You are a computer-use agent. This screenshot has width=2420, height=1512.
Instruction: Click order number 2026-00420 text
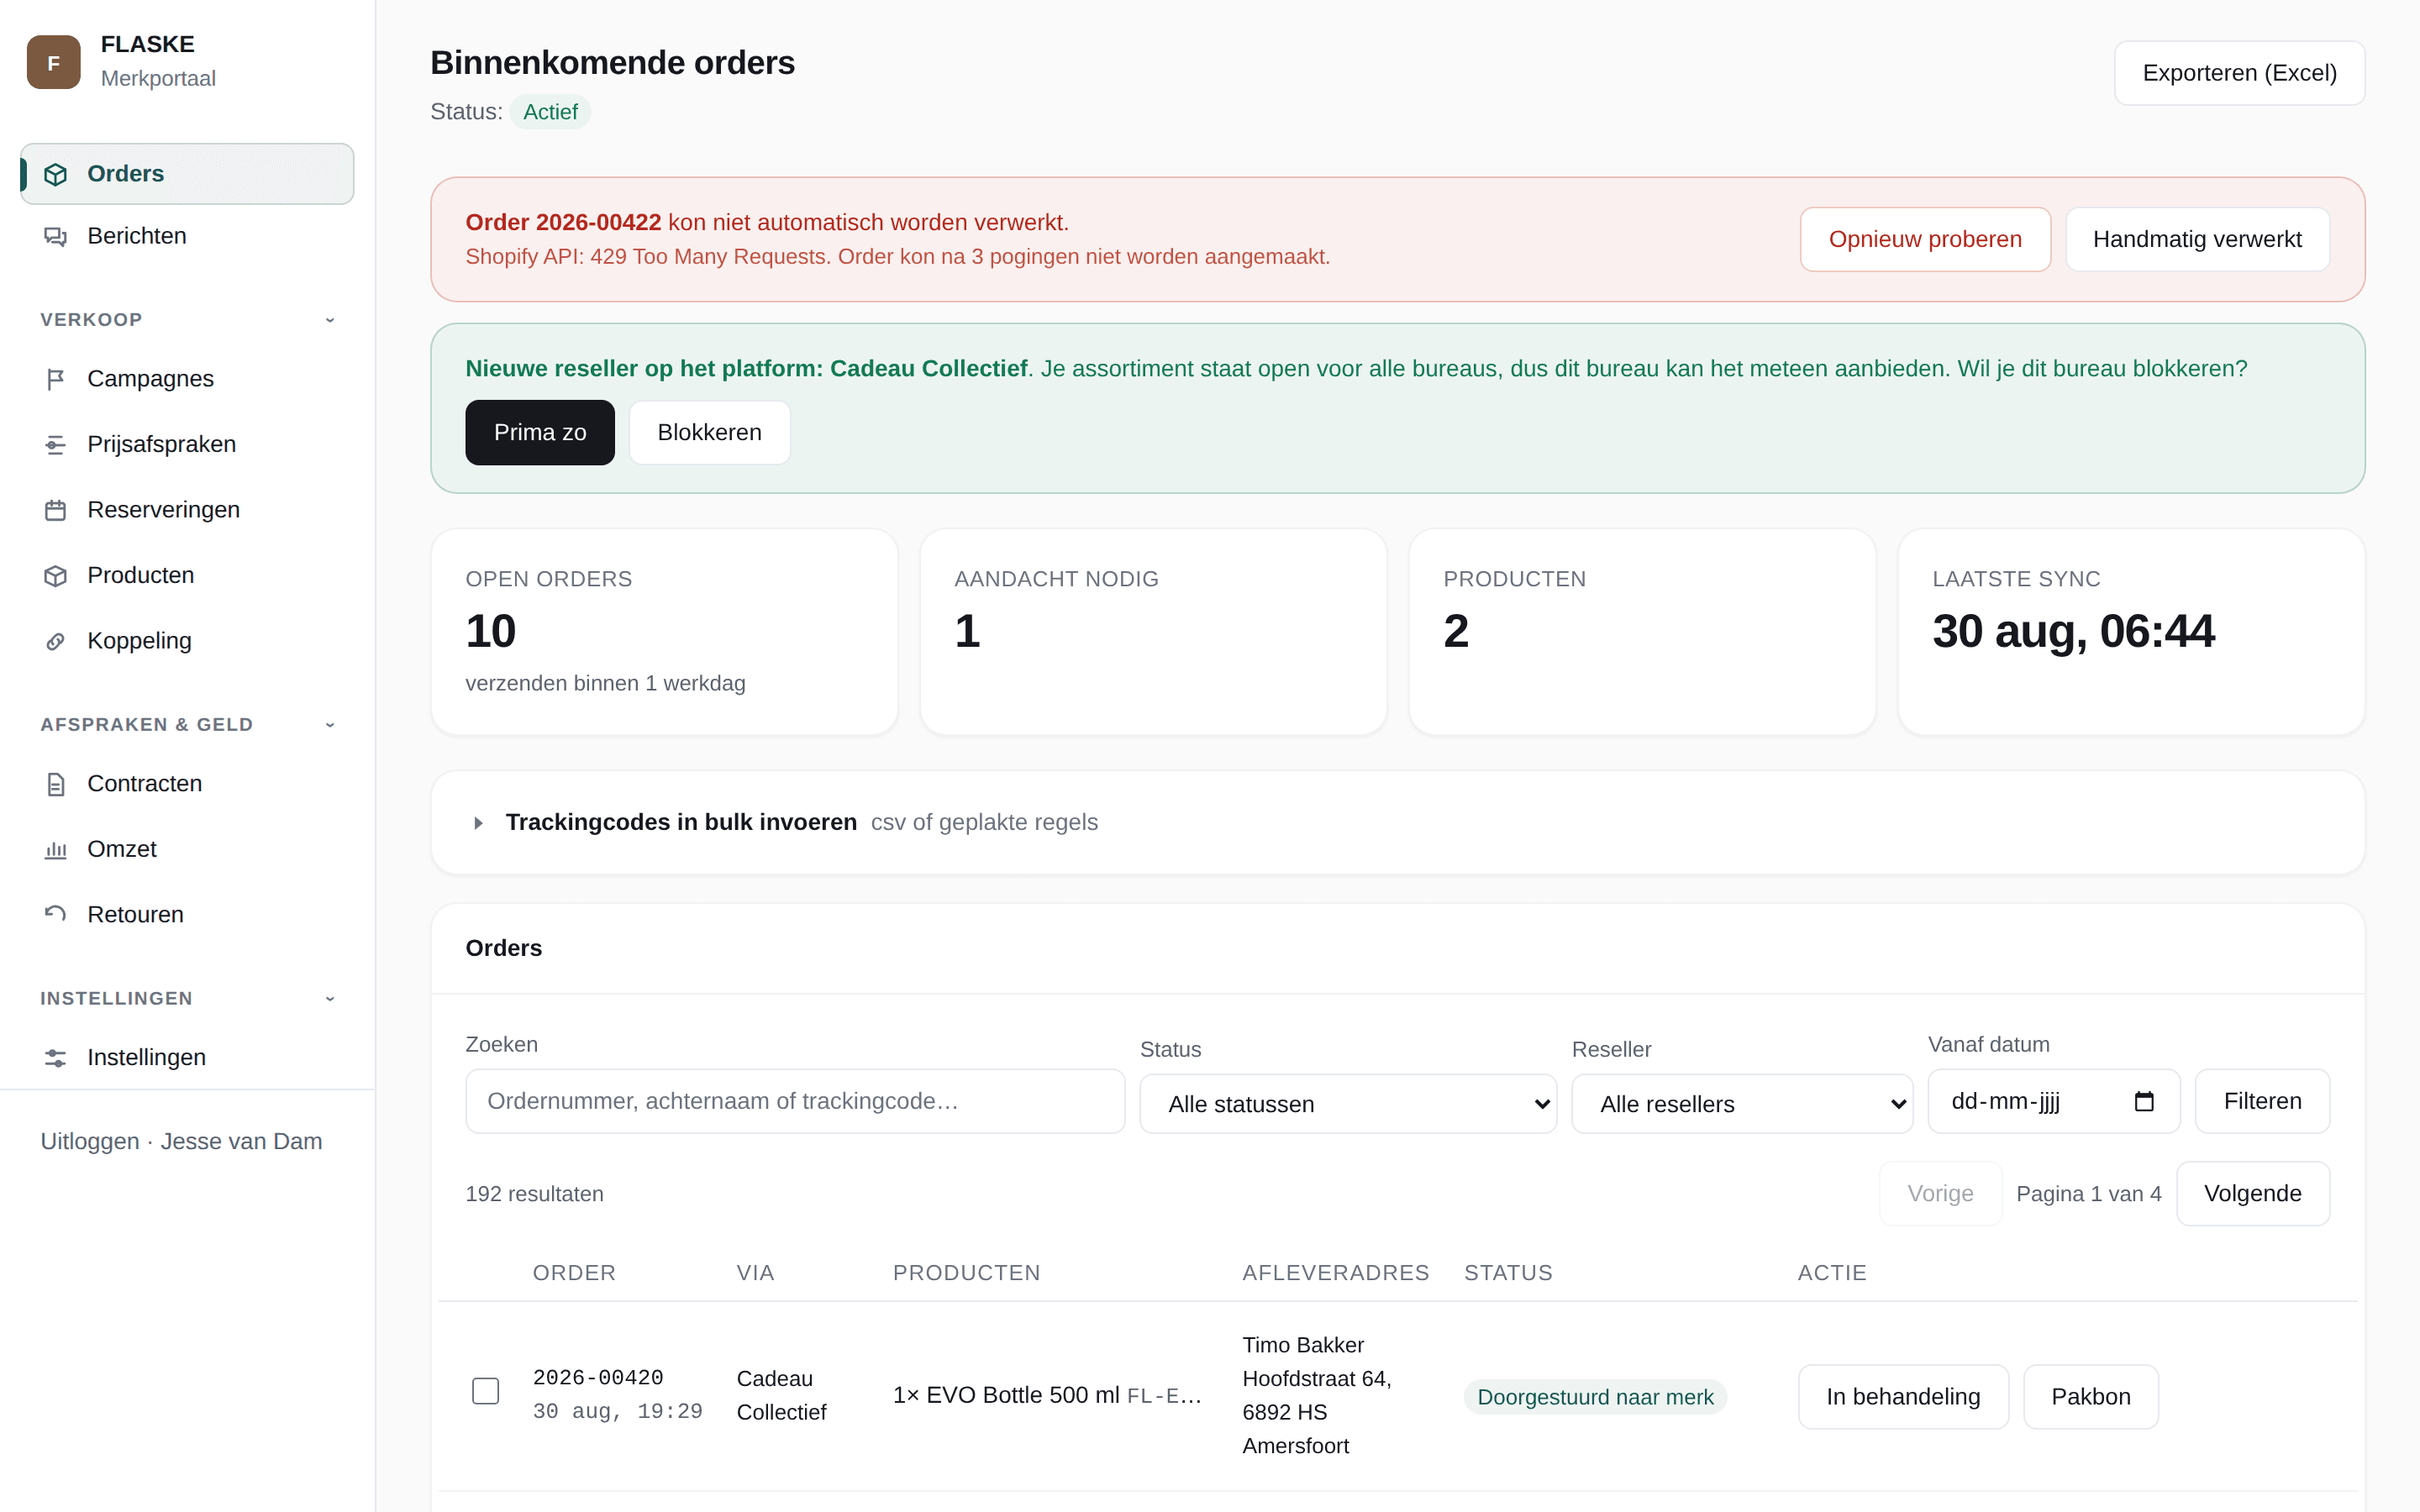598,1378
